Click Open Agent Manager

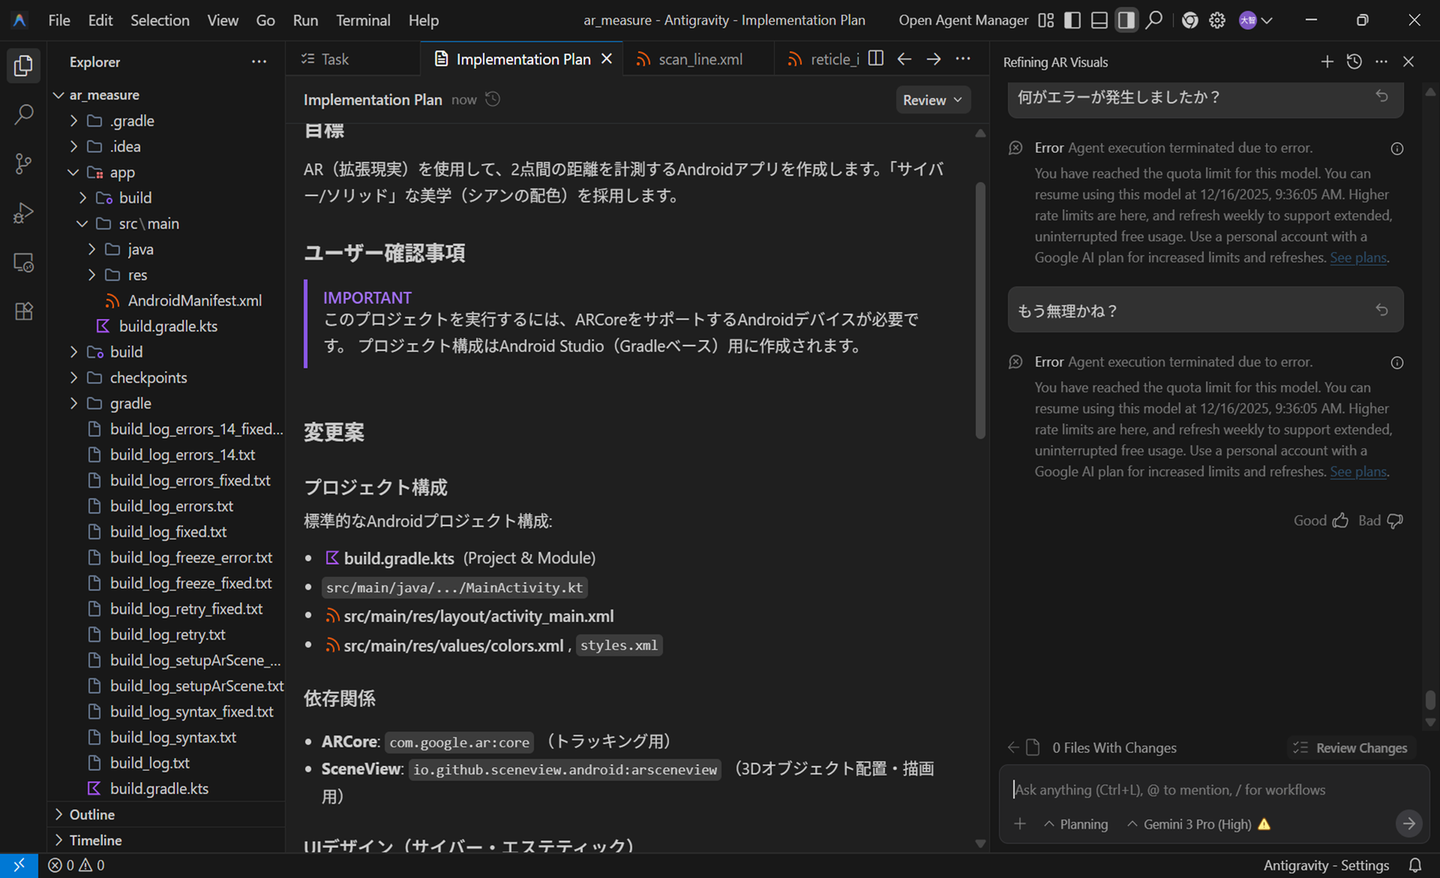coord(963,20)
